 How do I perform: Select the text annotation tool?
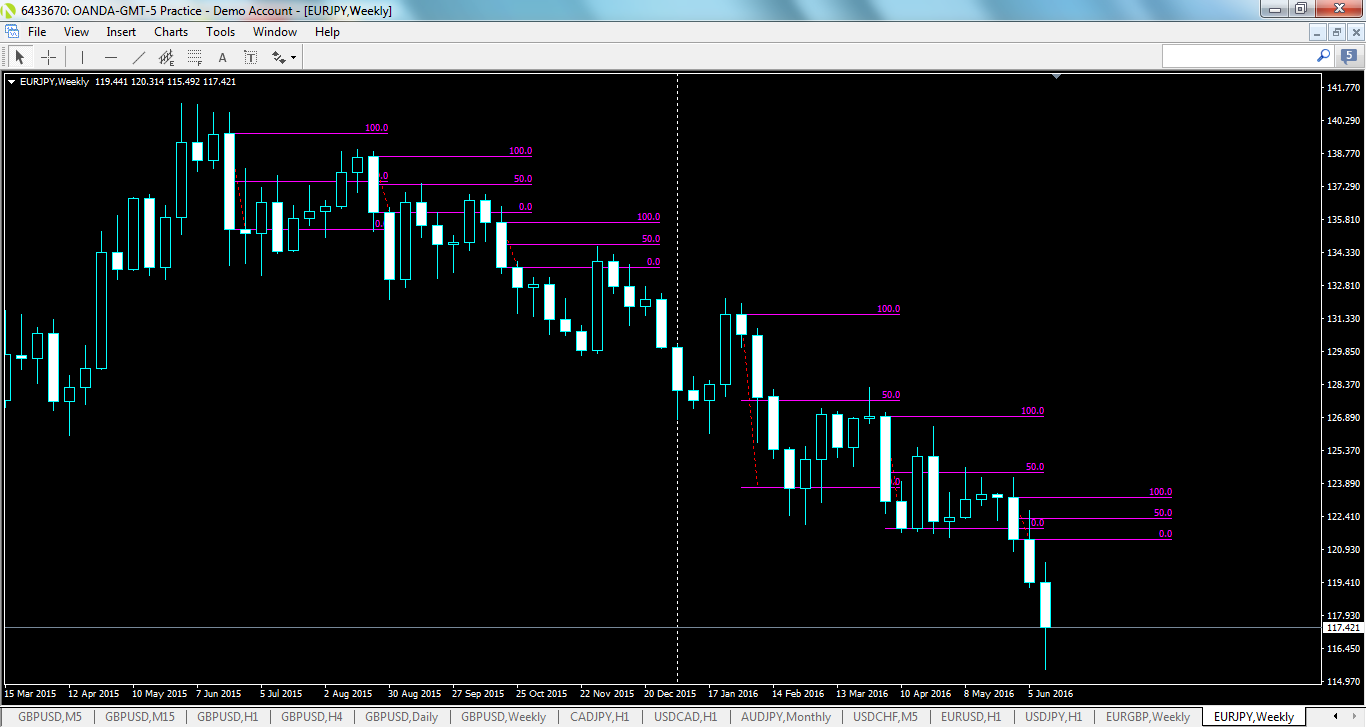(x=222, y=57)
